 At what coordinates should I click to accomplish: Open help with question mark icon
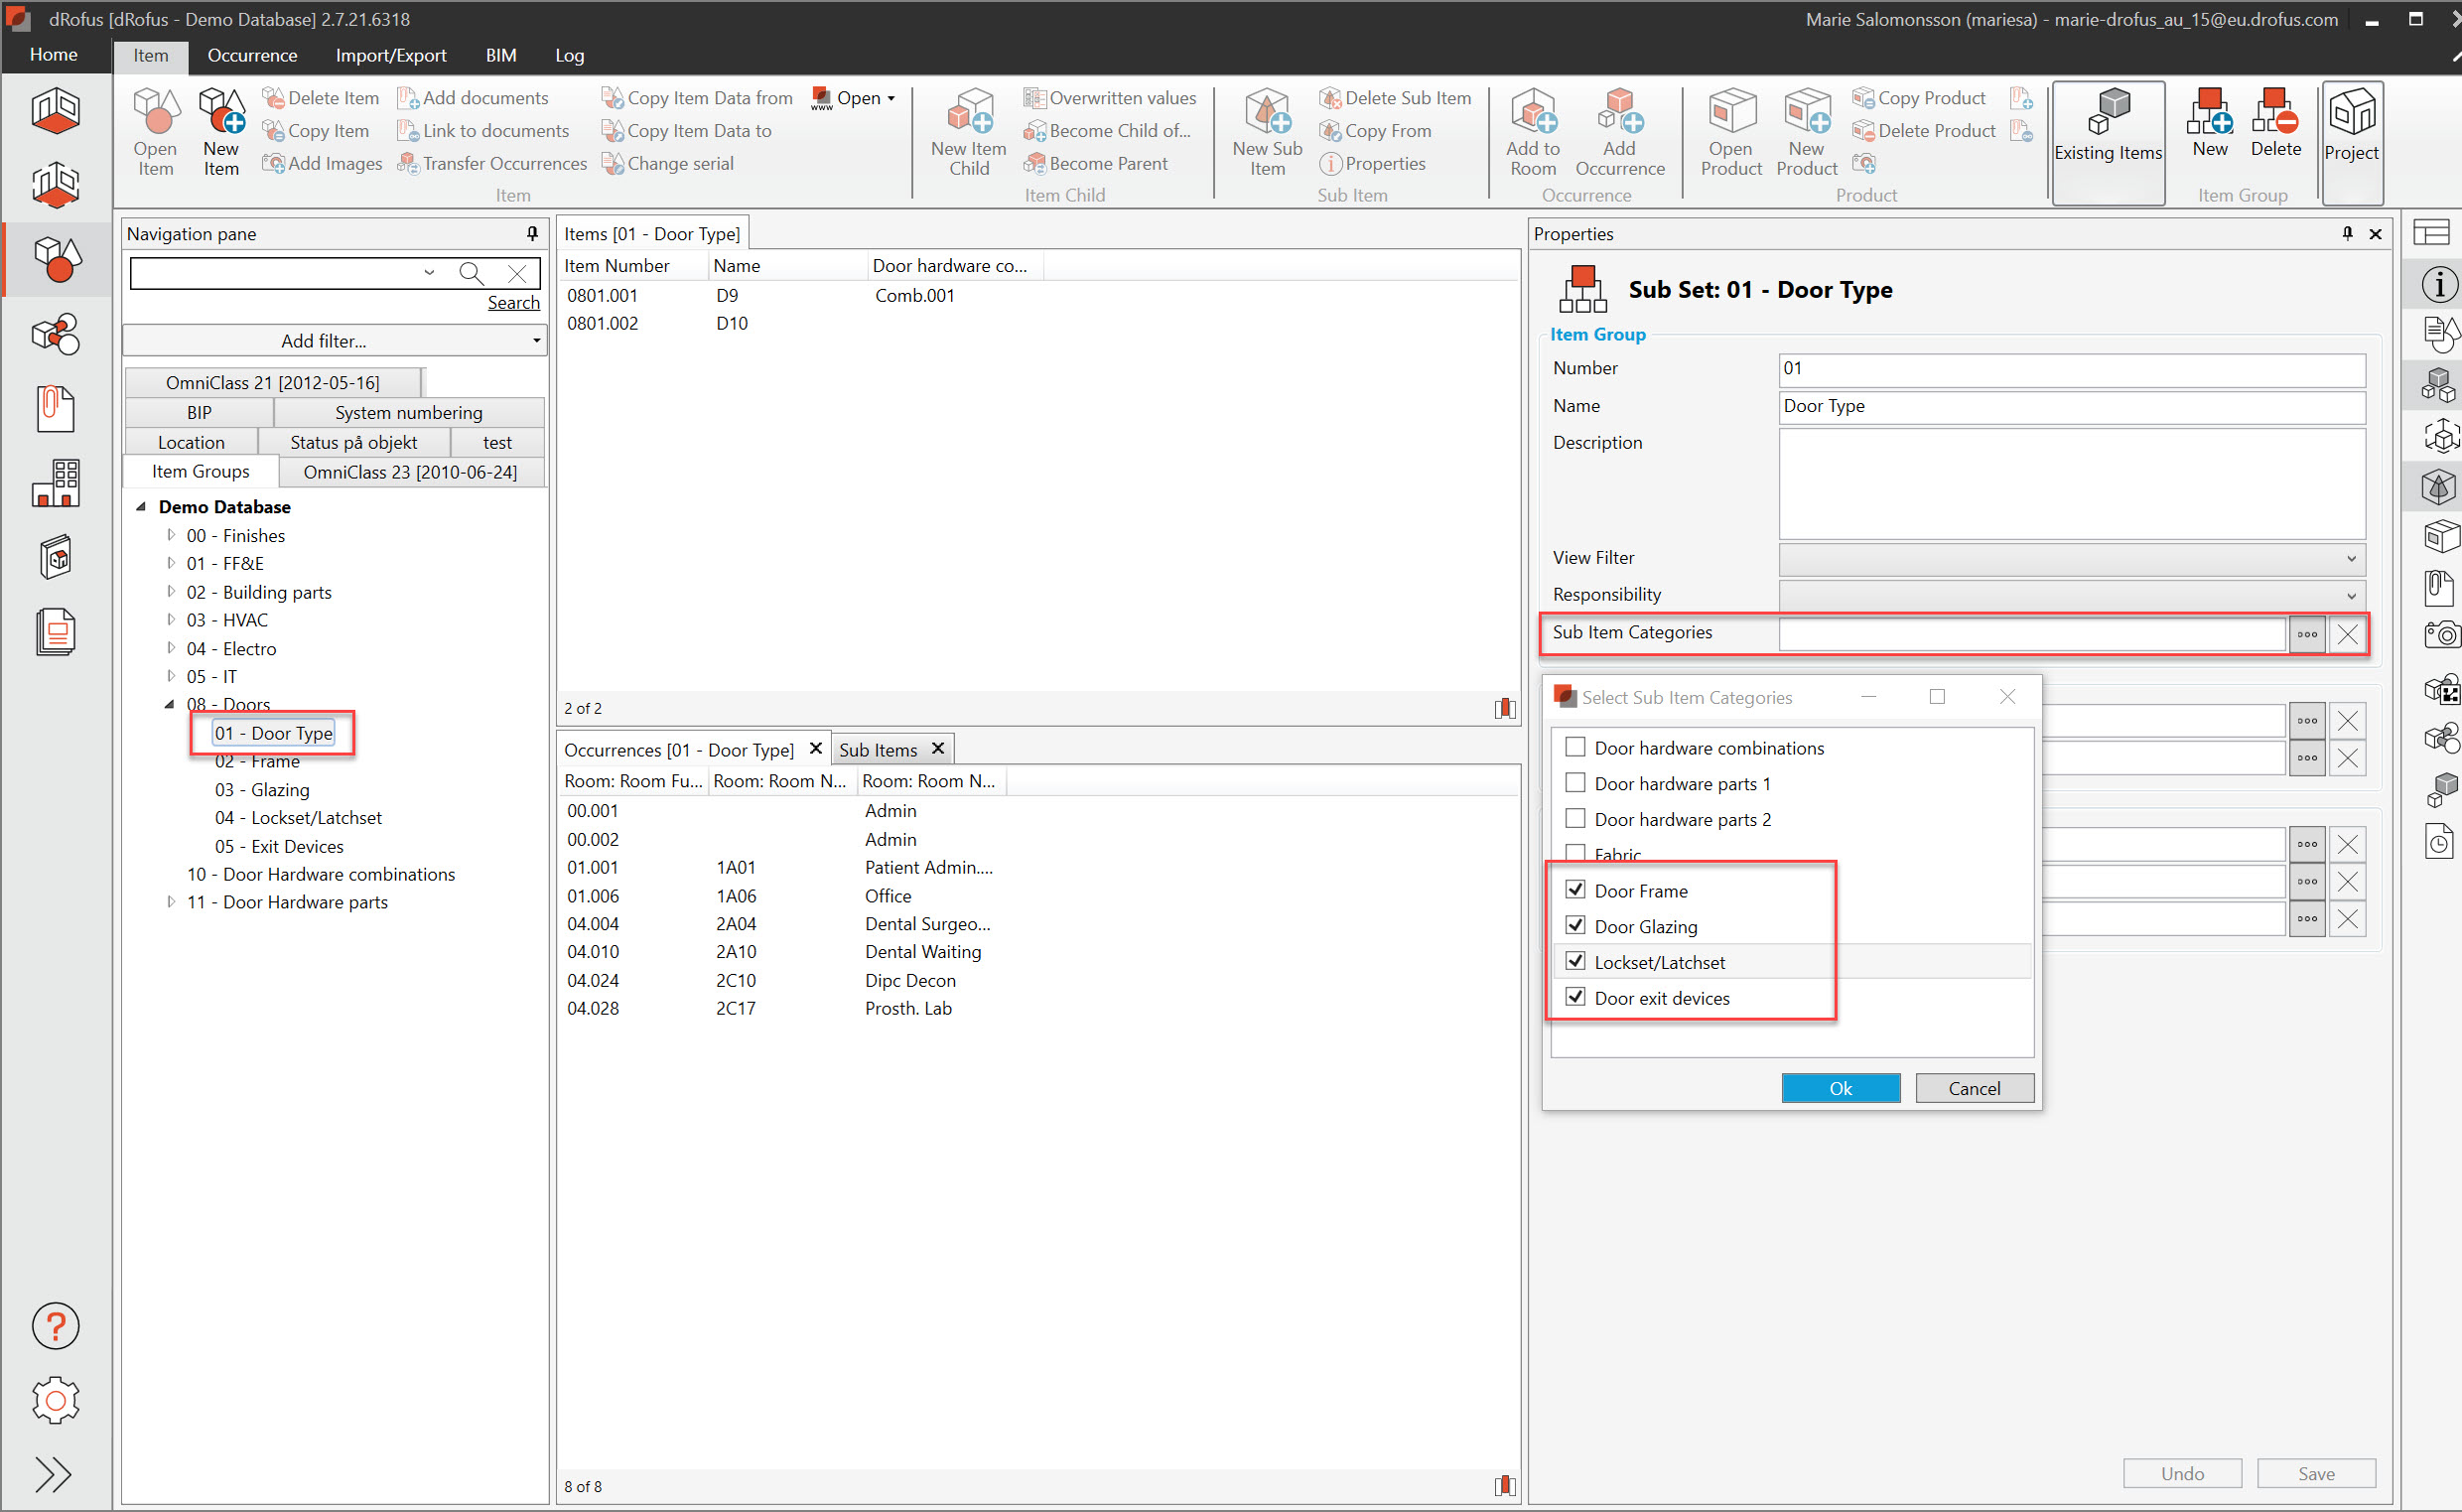pyautogui.click(x=55, y=1326)
